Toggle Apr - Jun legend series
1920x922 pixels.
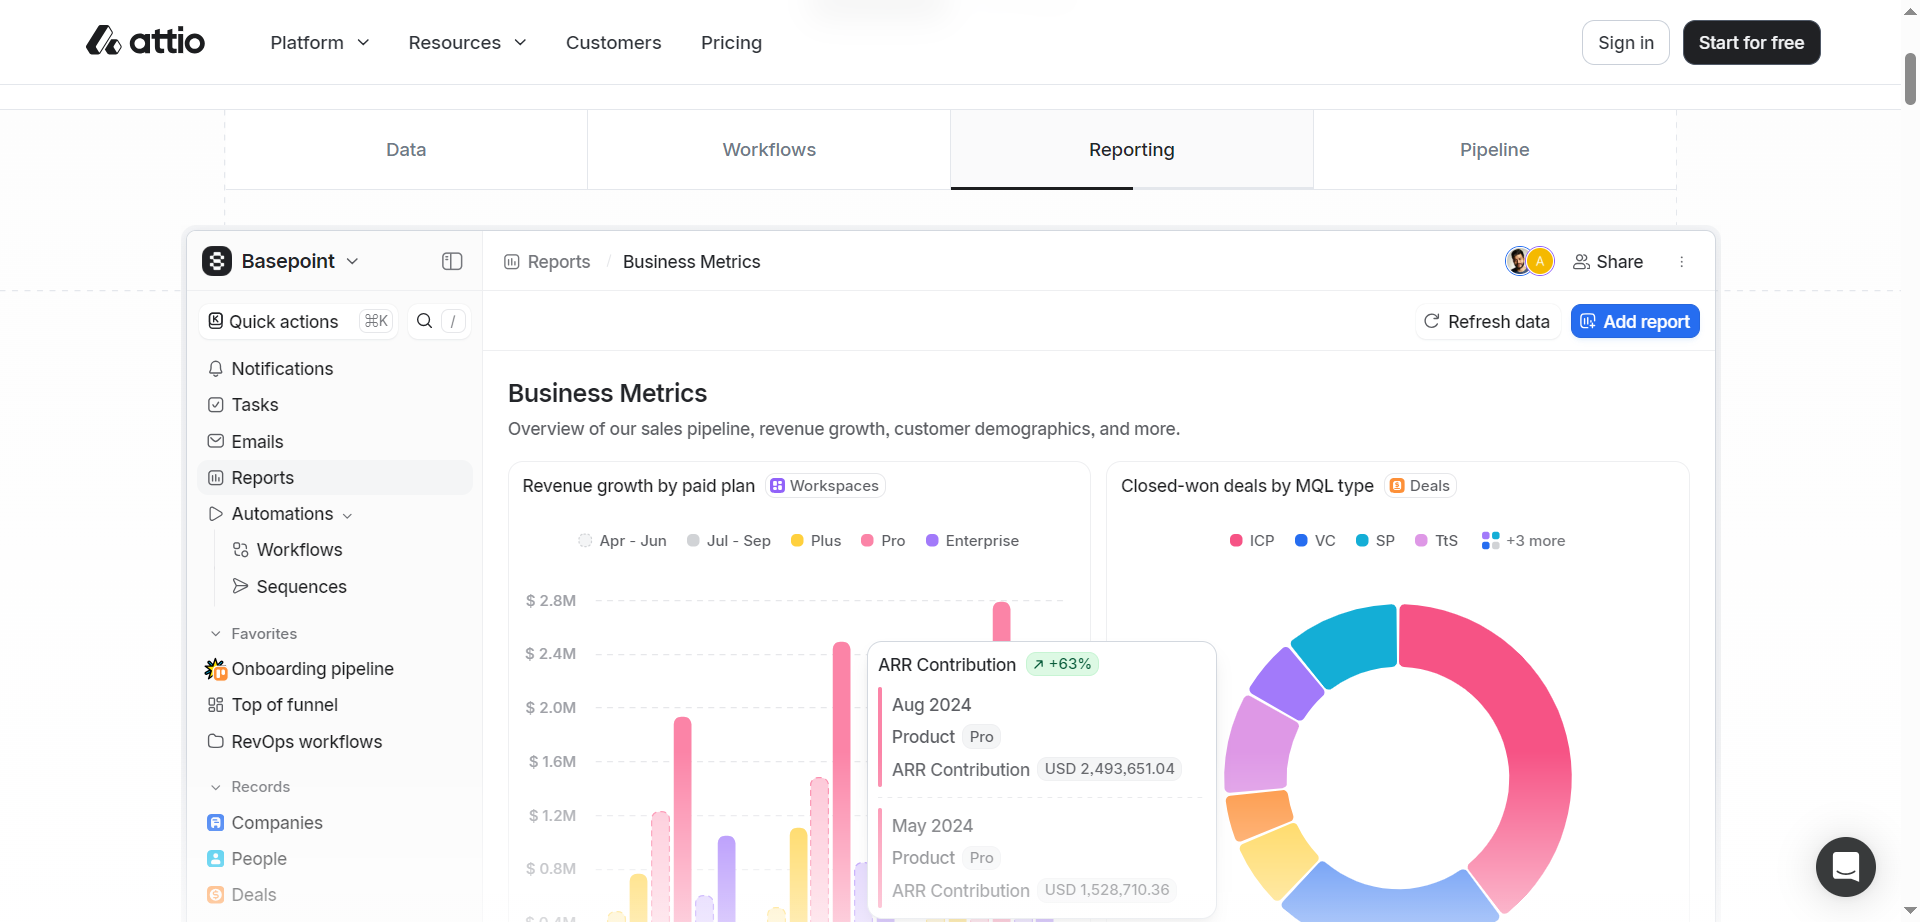pos(622,541)
